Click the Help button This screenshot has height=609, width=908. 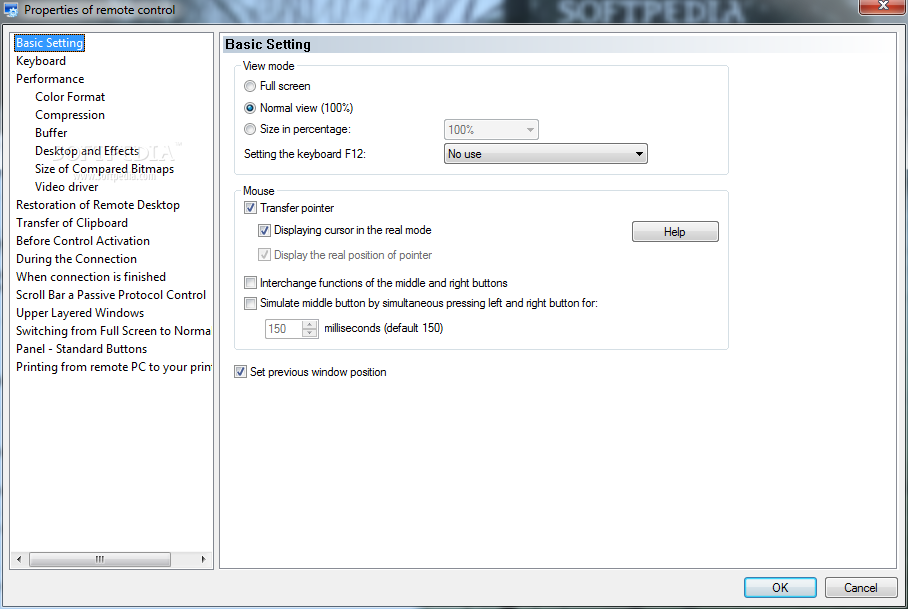pyautogui.click(x=675, y=232)
